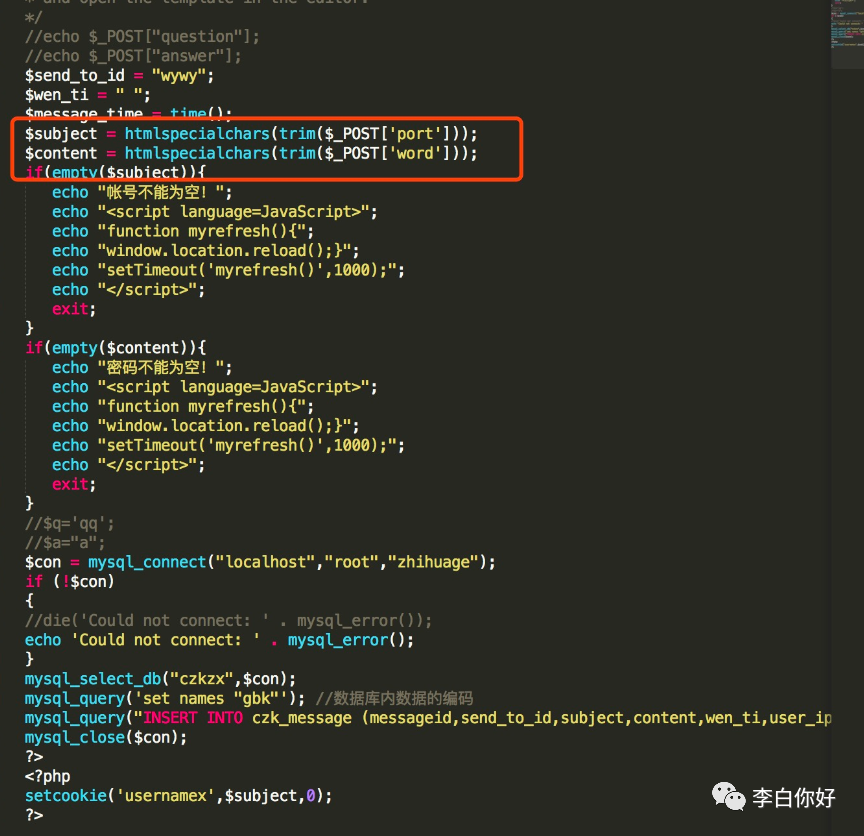The height and width of the screenshot is (836, 864).
Task: Select the "wywy" string value
Action: [179, 75]
